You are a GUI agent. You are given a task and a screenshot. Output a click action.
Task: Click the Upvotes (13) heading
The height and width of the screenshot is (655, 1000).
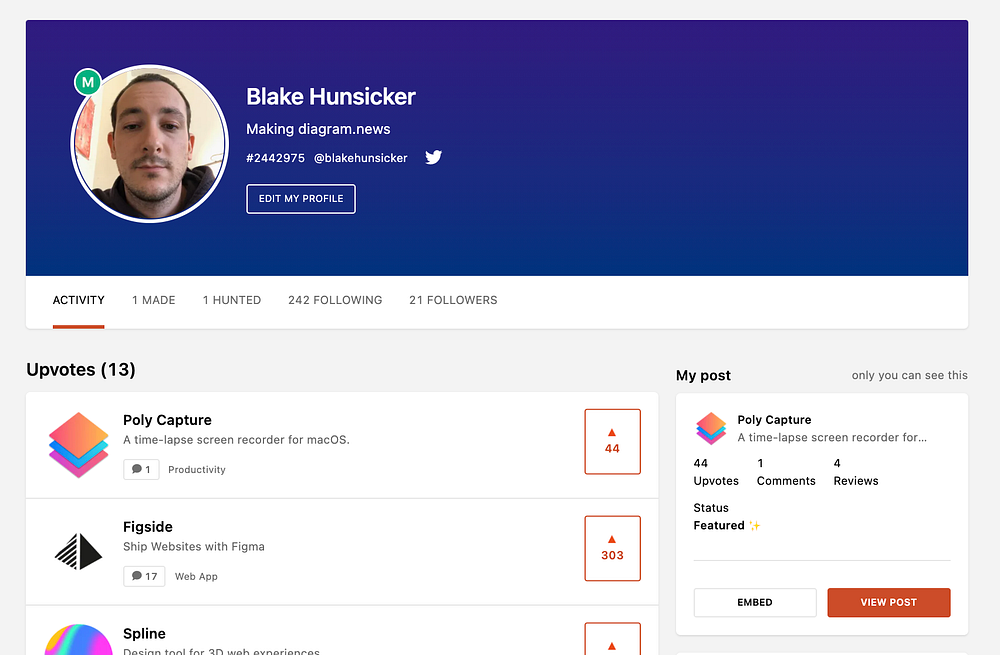point(81,370)
